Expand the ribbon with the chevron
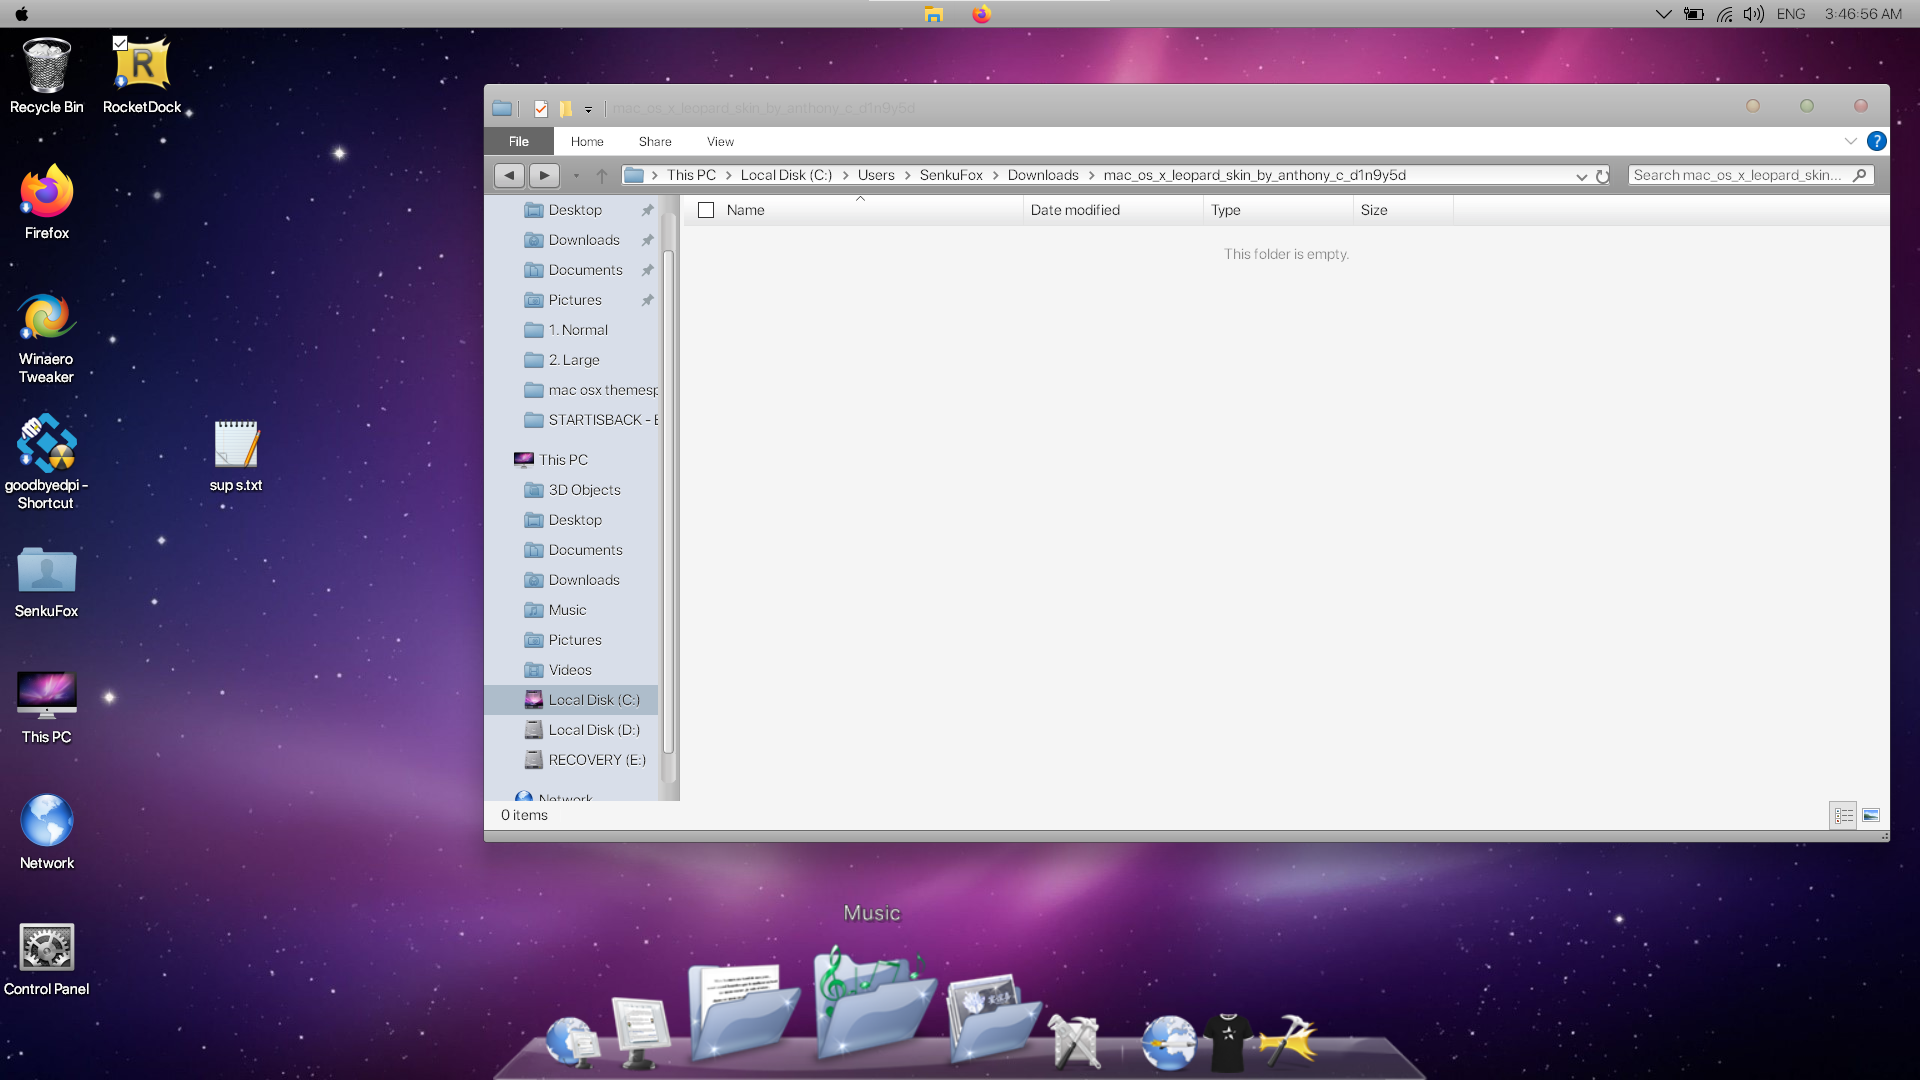The width and height of the screenshot is (1920, 1080). [x=1850, y=141]
